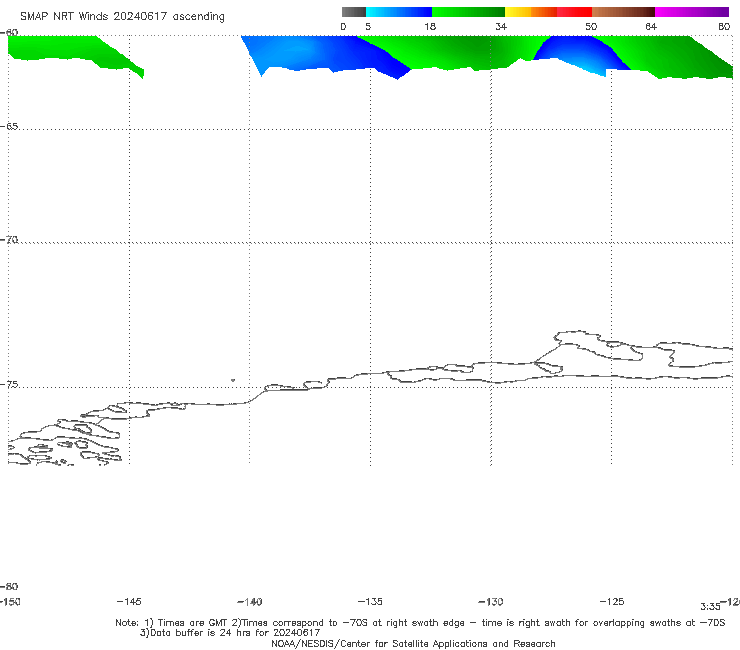This screenshot has height=650, width=740.
Task: Click the 'SMAP NRT Winds 20240617 ascending' title
Action: pyautogui.click(x=122, y=17)
